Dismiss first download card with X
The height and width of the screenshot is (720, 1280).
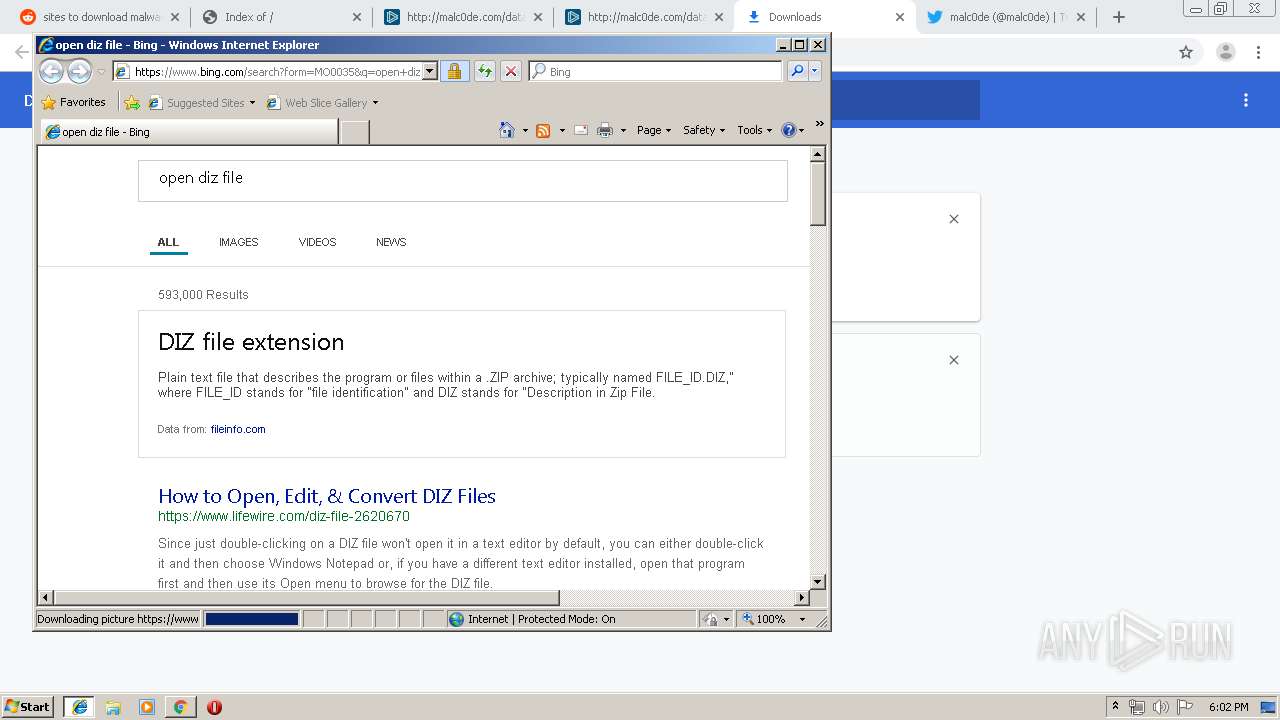[954, 219]
